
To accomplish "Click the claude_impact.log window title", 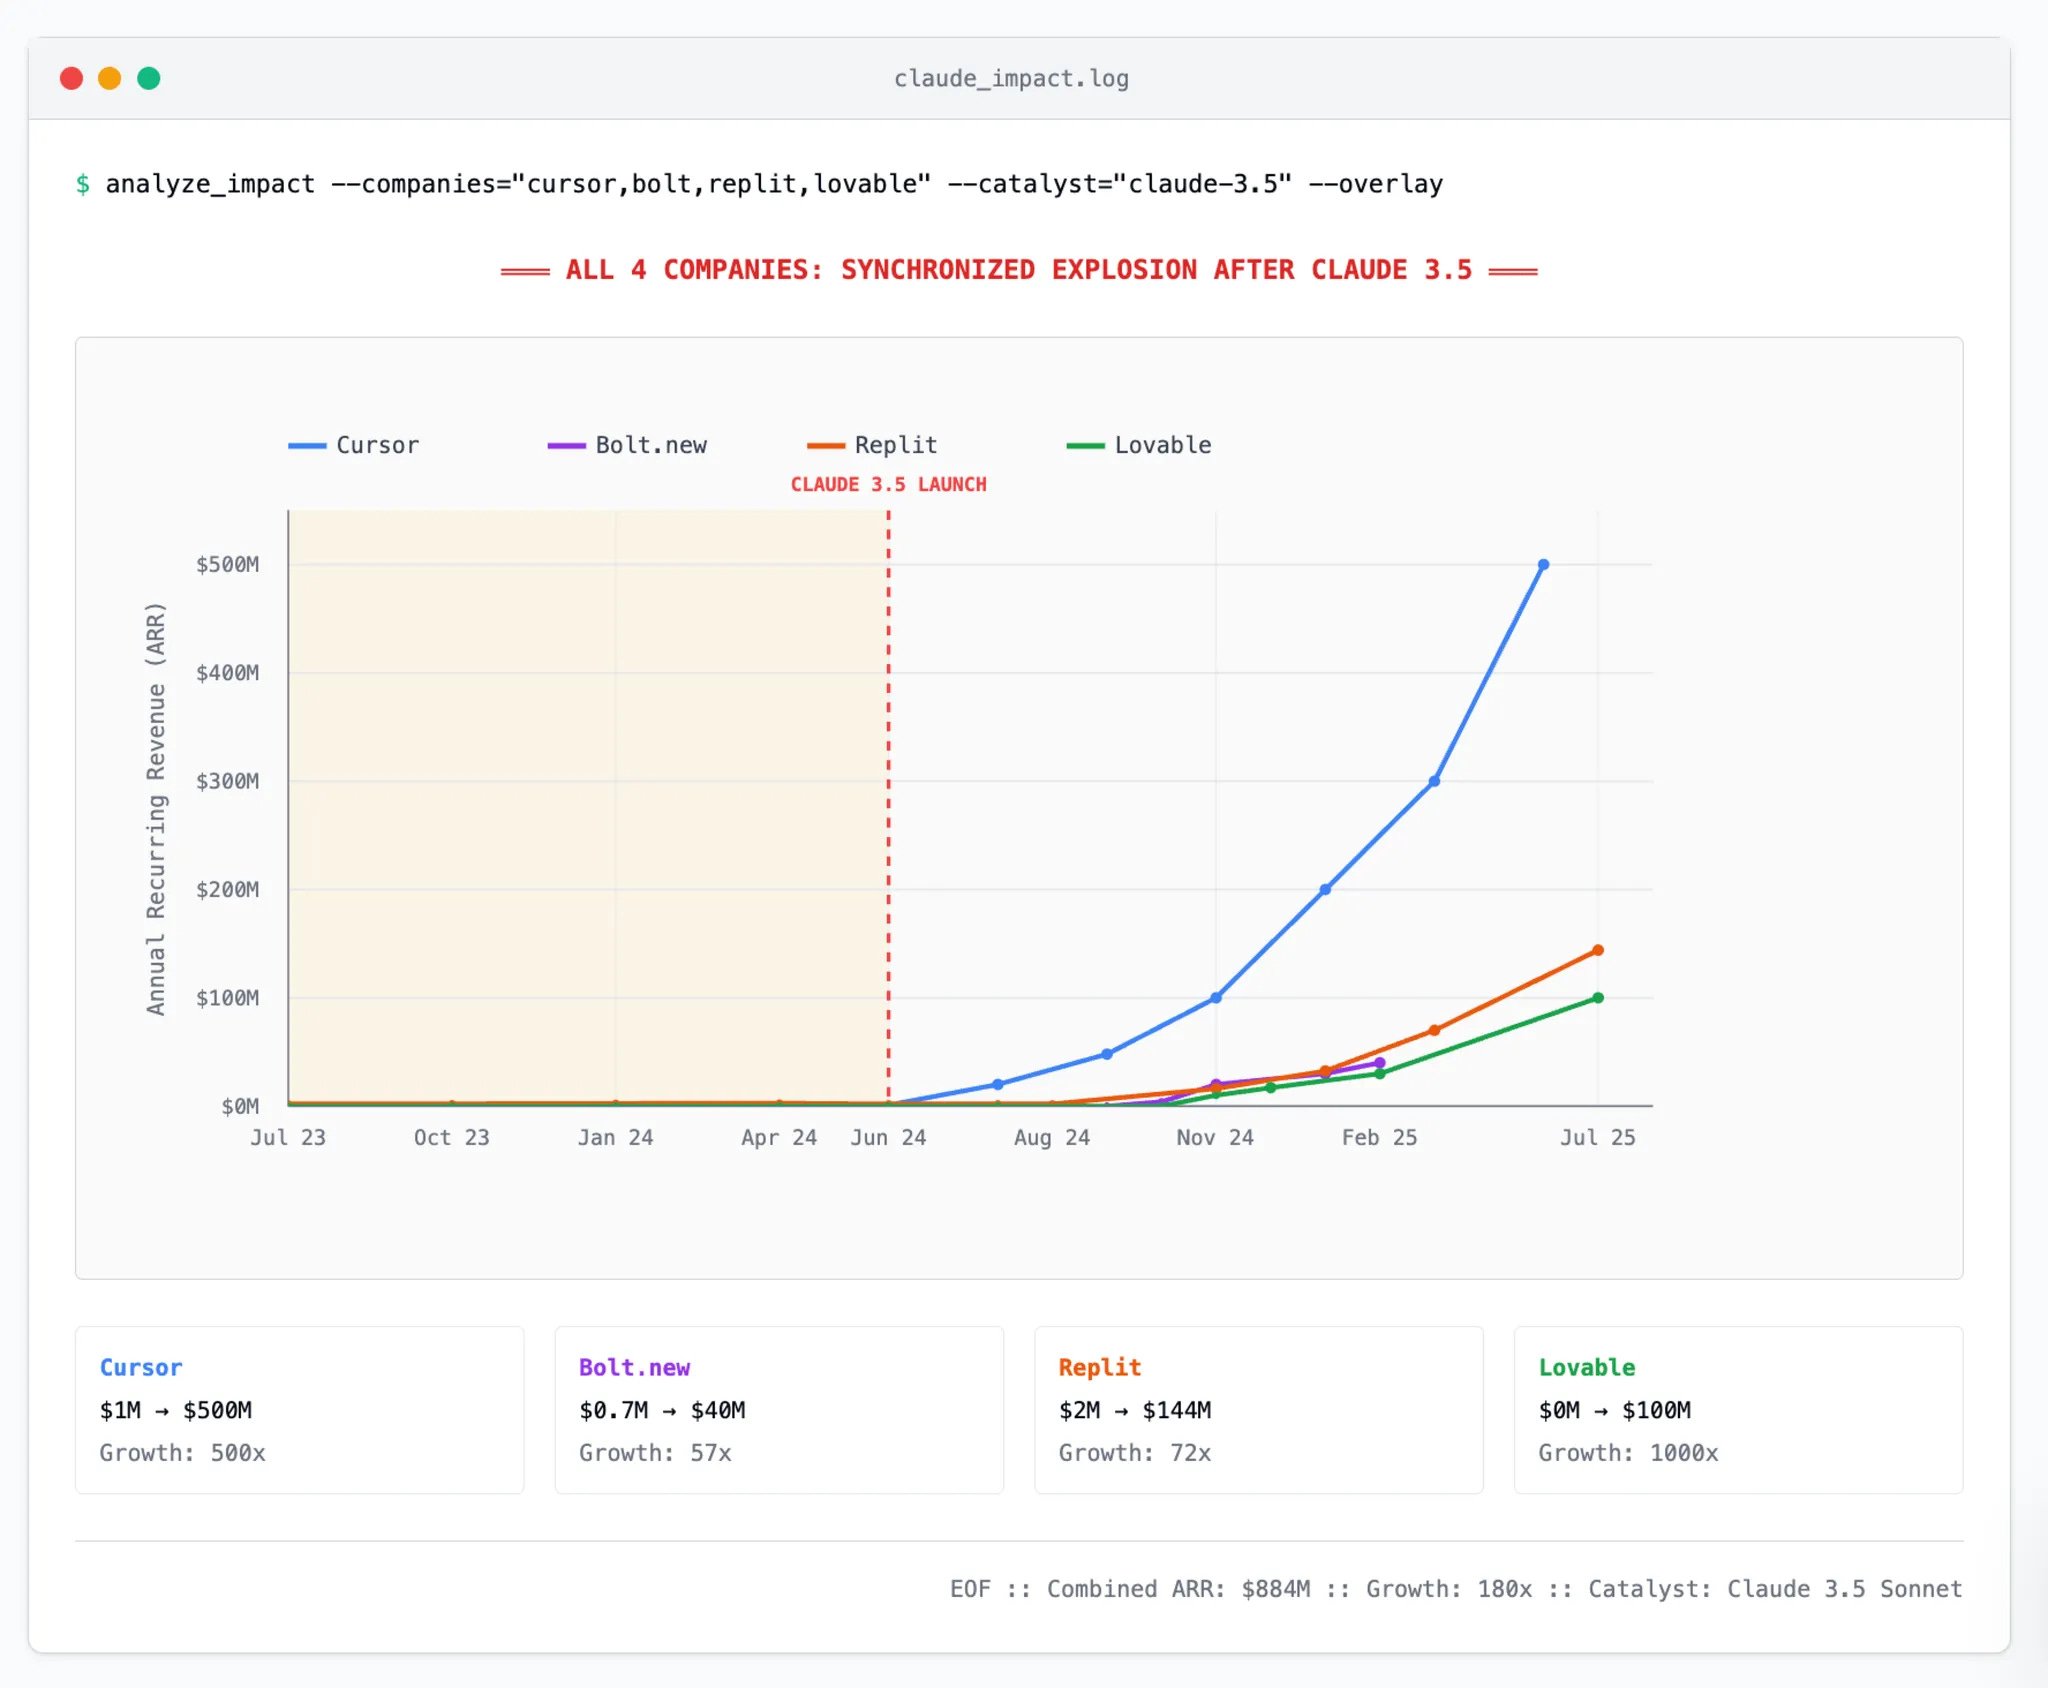I will click(1011, 78).
